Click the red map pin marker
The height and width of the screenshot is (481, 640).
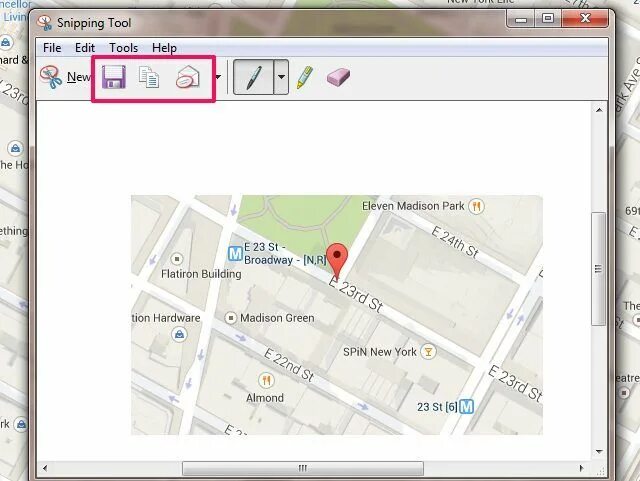pos(337,262)
